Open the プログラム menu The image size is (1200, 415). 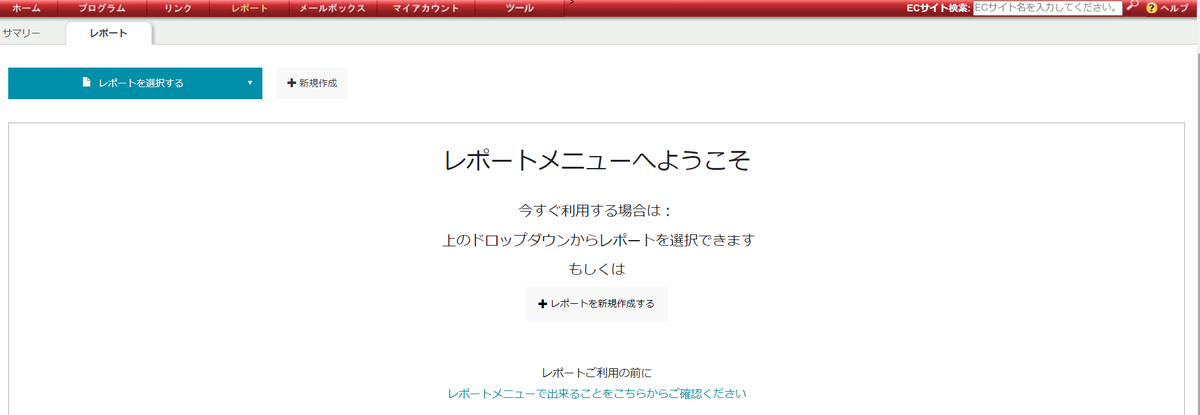point(102,8)
